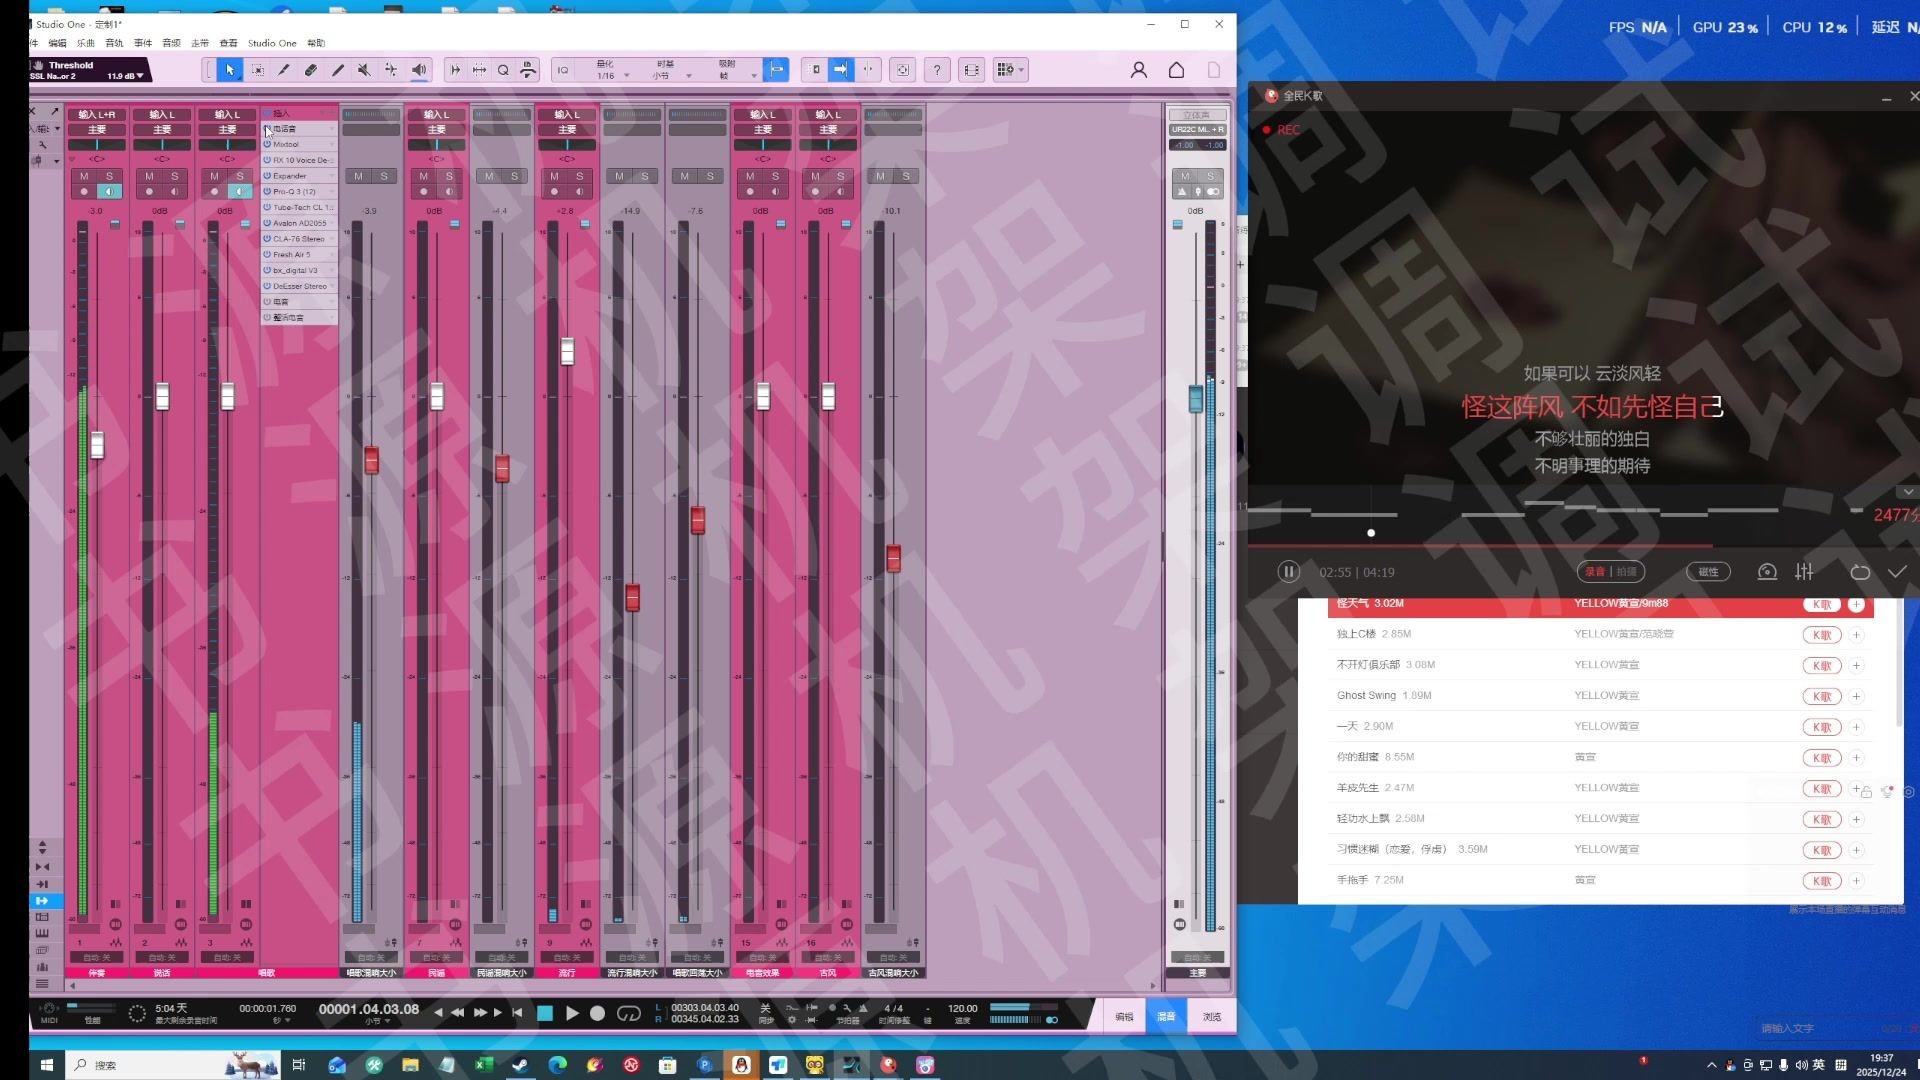Click K歌 button for Ghost Swing
This screenshot has width=1920, height=1080.
[x=1821, y=696]
